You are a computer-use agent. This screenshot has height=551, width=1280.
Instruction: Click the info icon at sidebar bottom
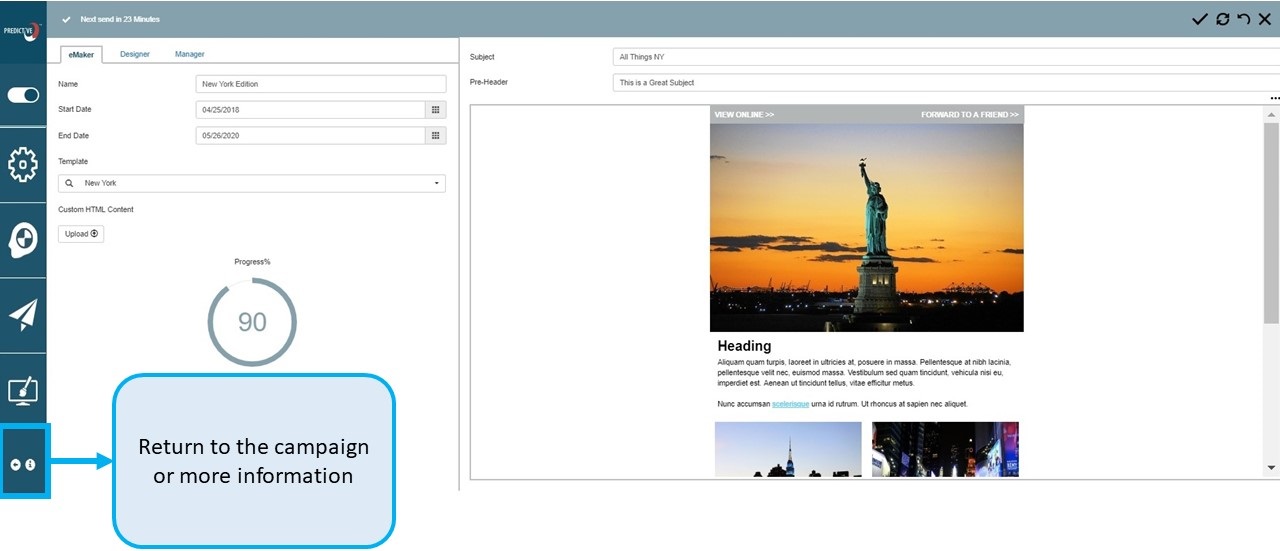point(31,465)
